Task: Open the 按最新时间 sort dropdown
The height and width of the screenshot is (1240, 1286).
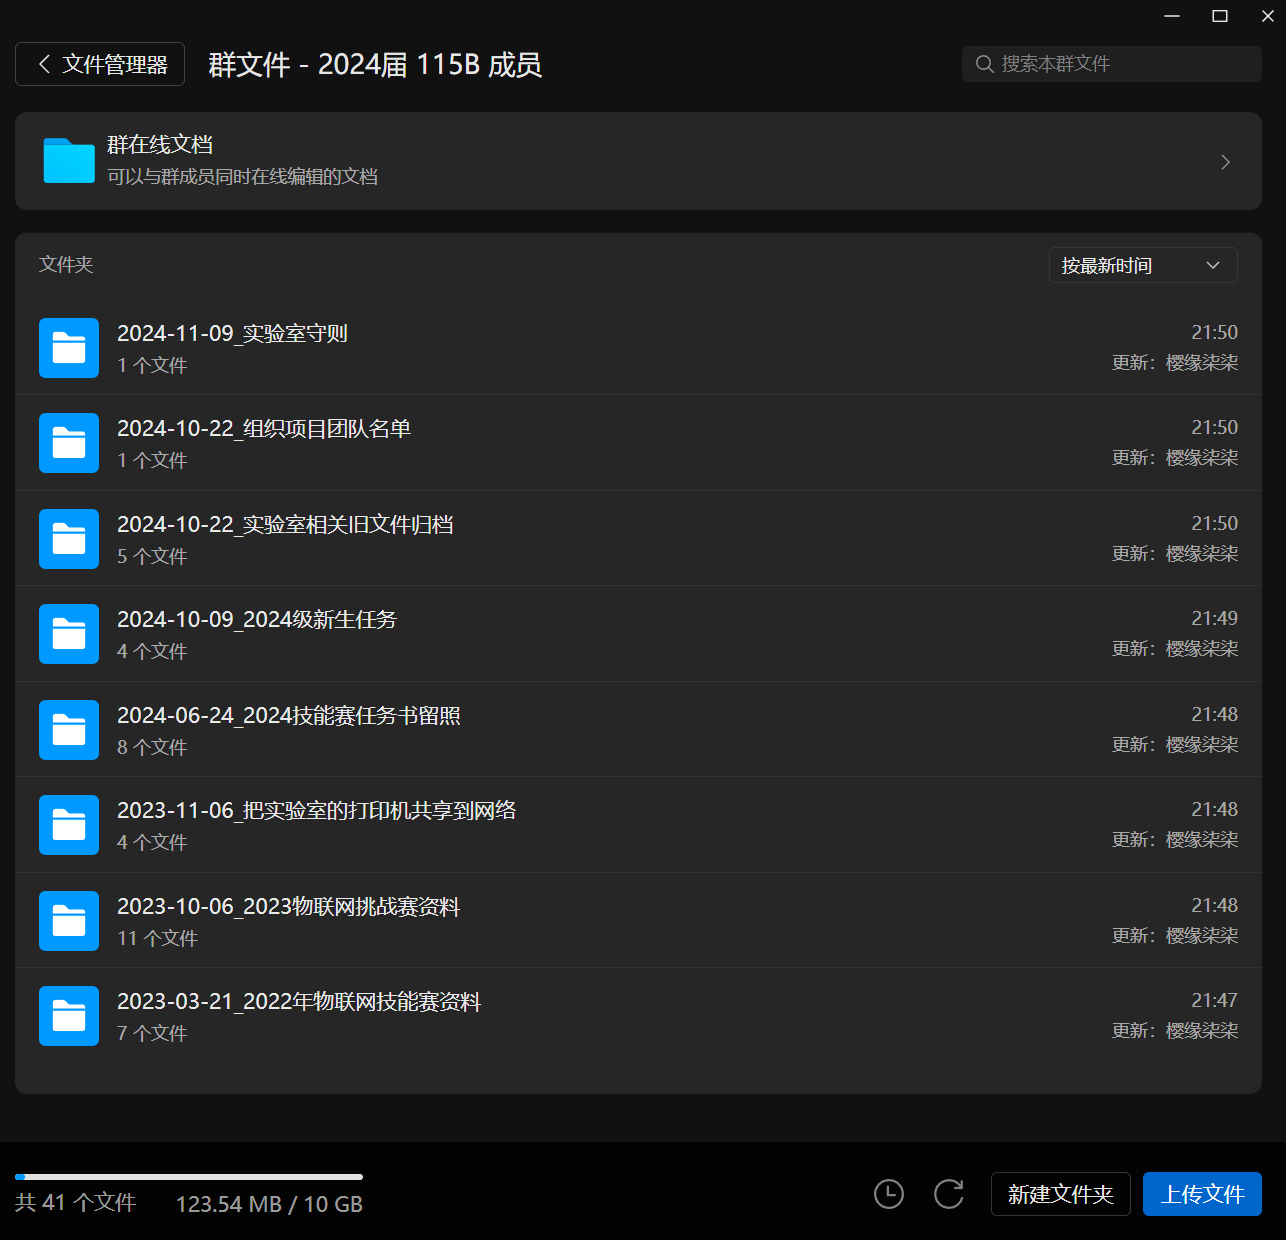Action: click(1142, 265)
